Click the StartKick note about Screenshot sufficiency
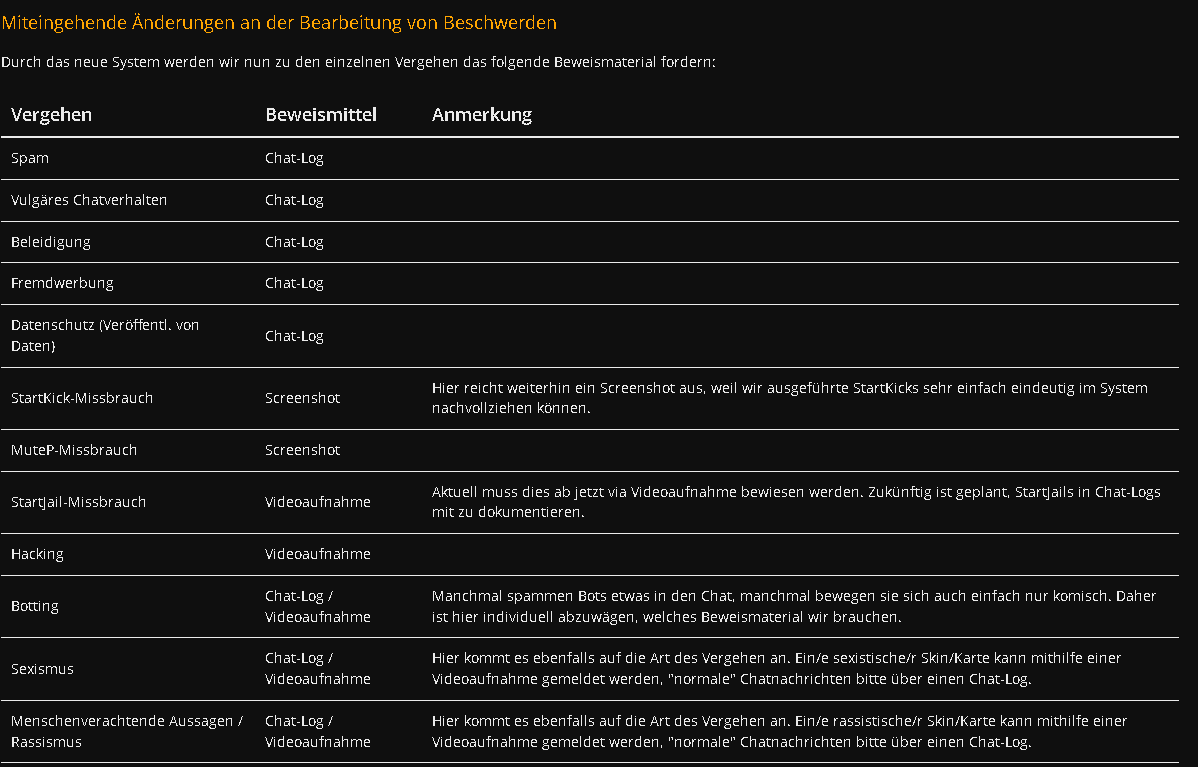The image size is (1198, 767). (789, 398)
